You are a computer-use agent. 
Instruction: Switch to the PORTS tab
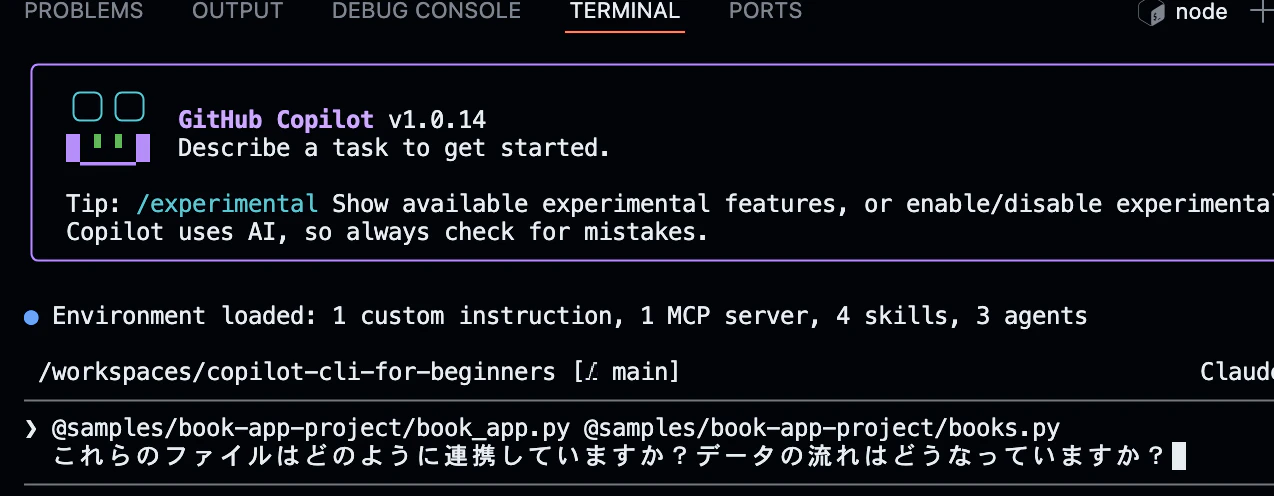pos(765,12)
